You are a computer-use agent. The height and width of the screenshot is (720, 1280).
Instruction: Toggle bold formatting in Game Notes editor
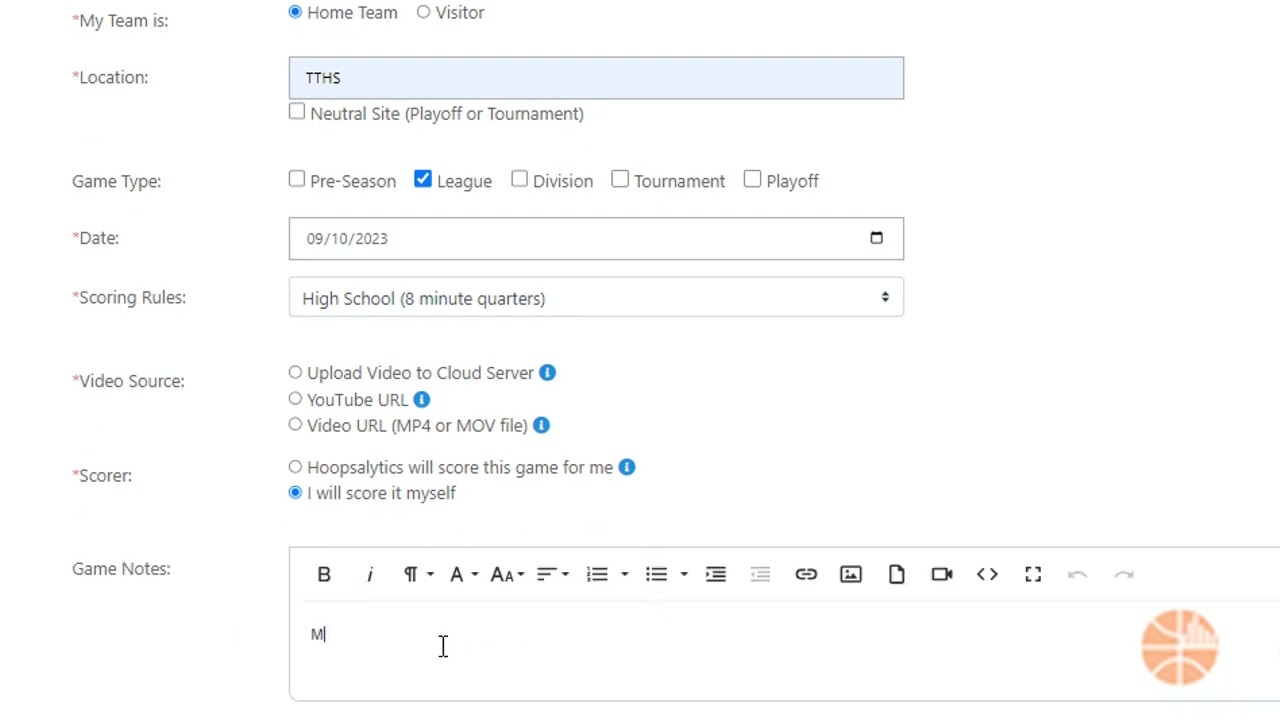[x=324, y=574]
